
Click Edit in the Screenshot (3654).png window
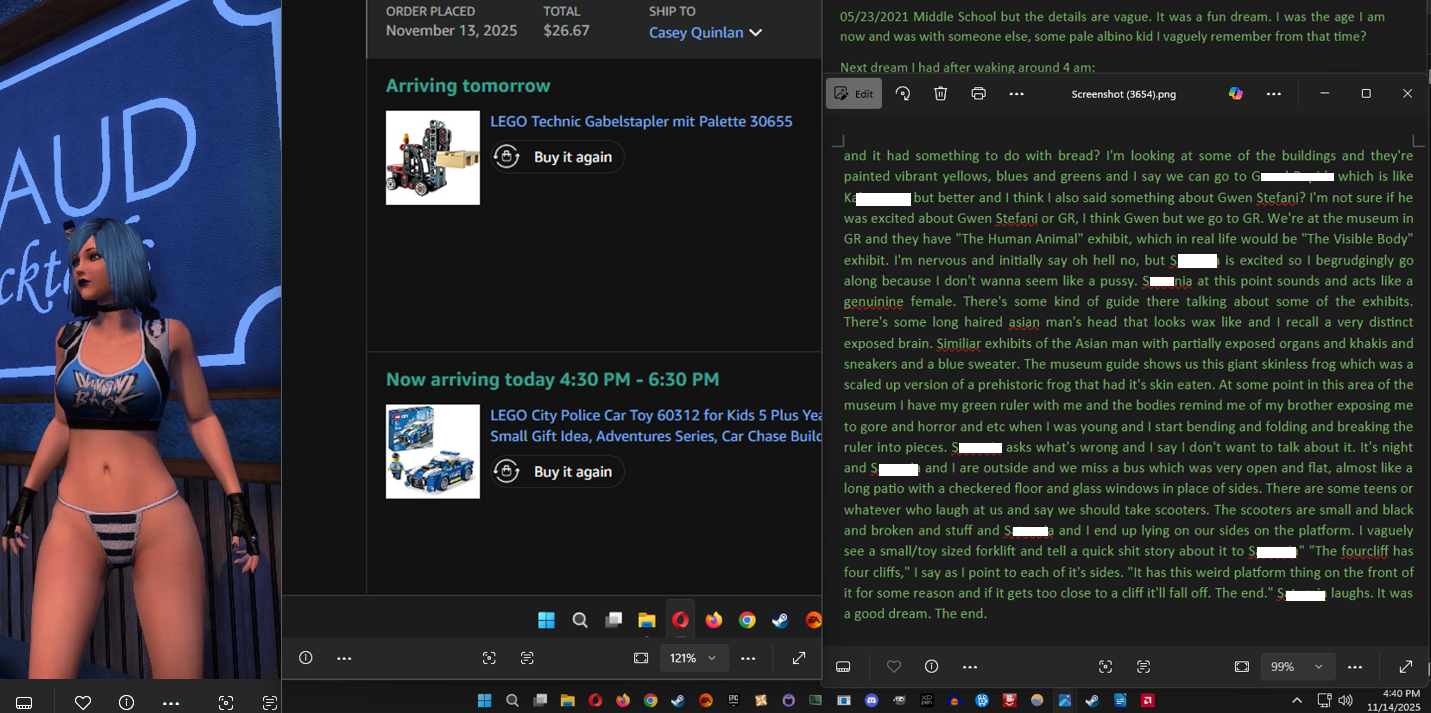[x=854, y=93]
